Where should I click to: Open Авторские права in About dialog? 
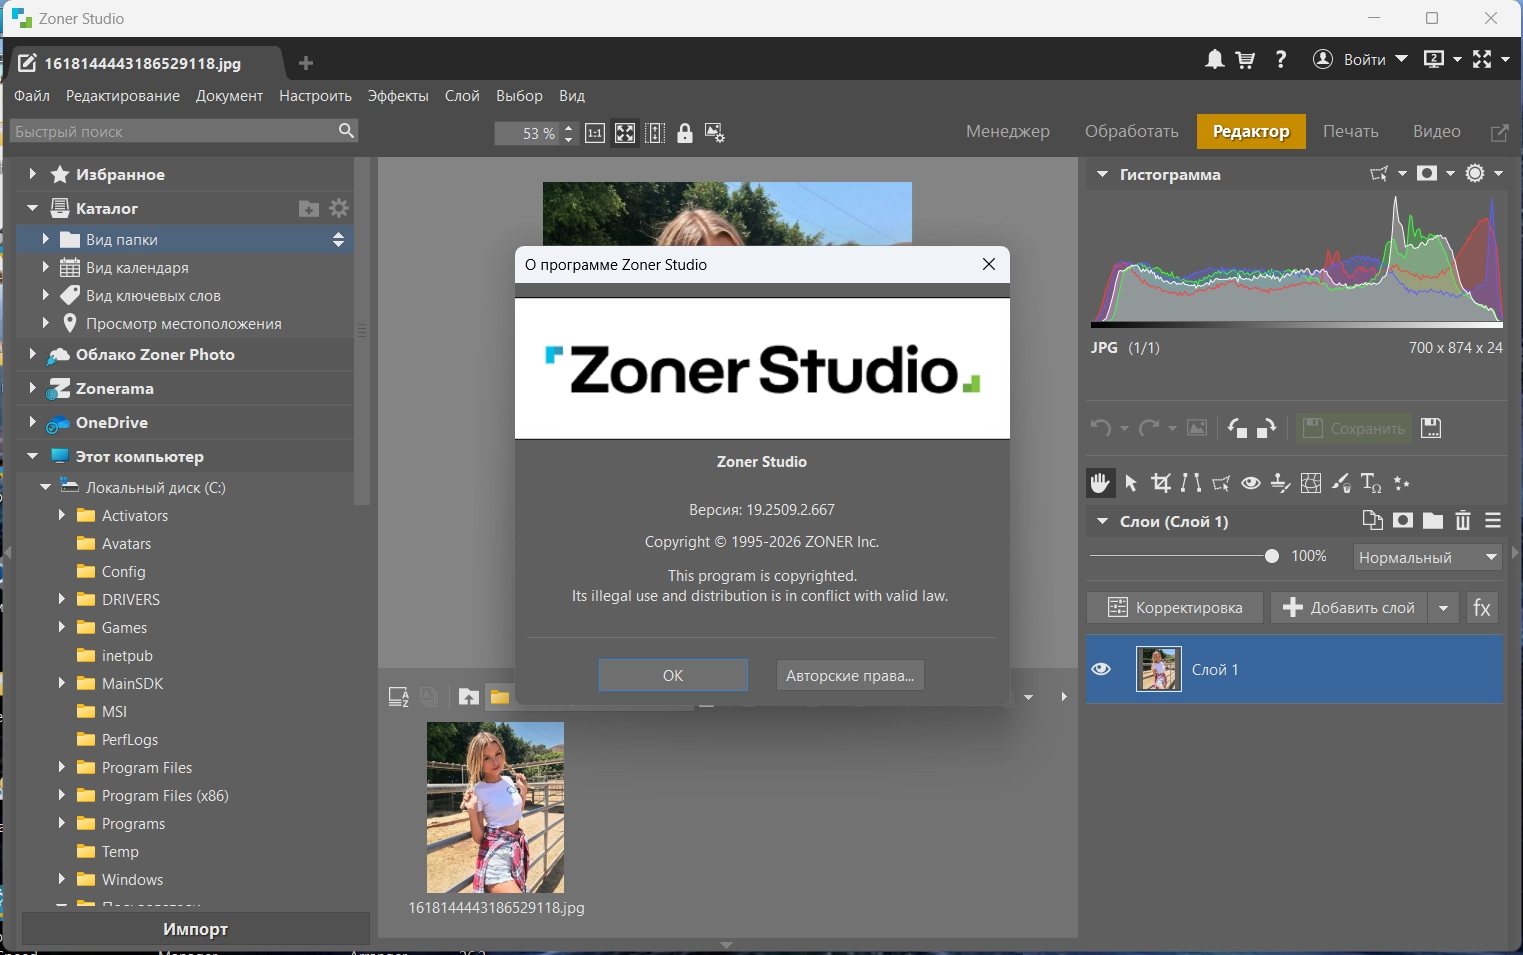(850, 676)
